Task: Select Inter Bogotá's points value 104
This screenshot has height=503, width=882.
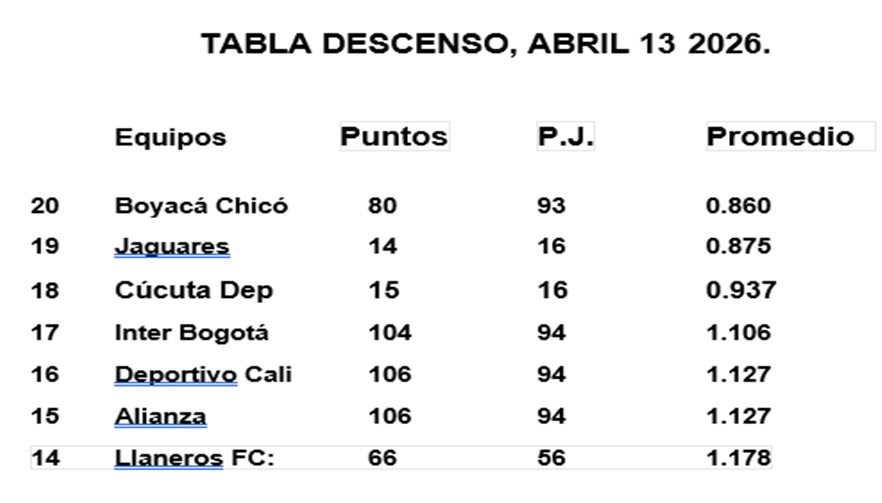Action: click(389, 332)
